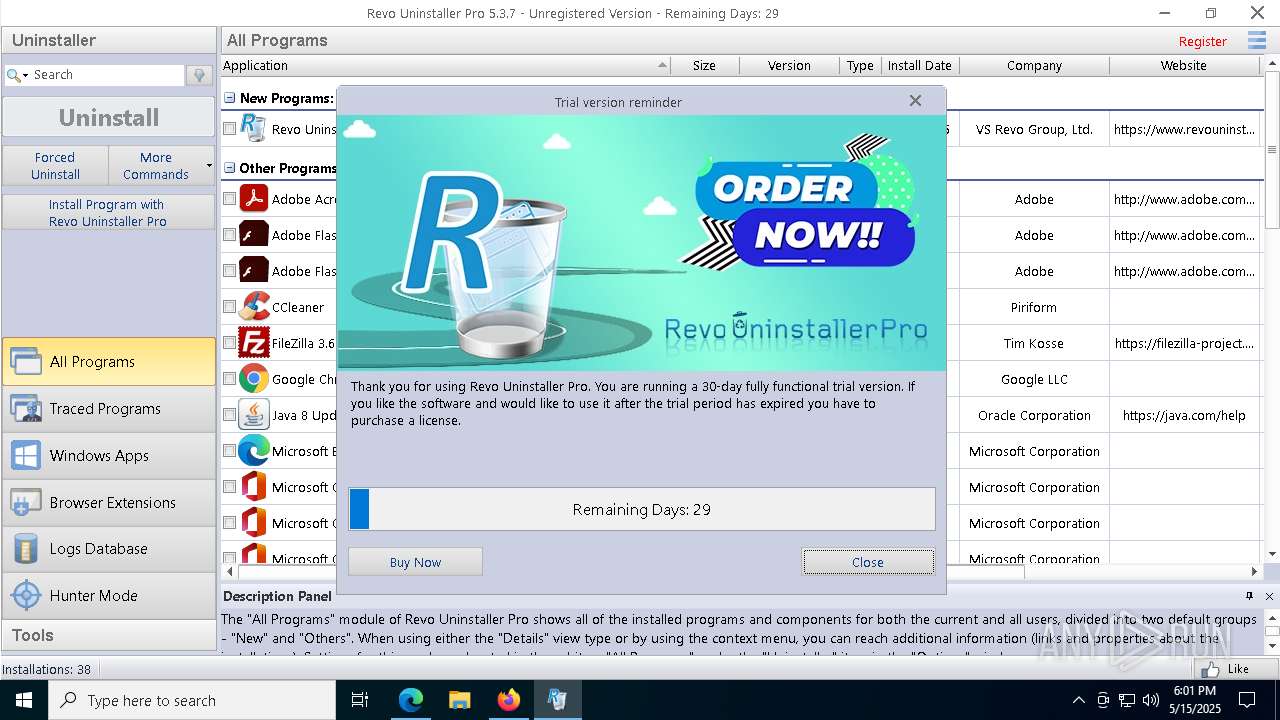Collapse the Other Programs group
Screen dimensions: 1280x720
(x=230, y=168)
